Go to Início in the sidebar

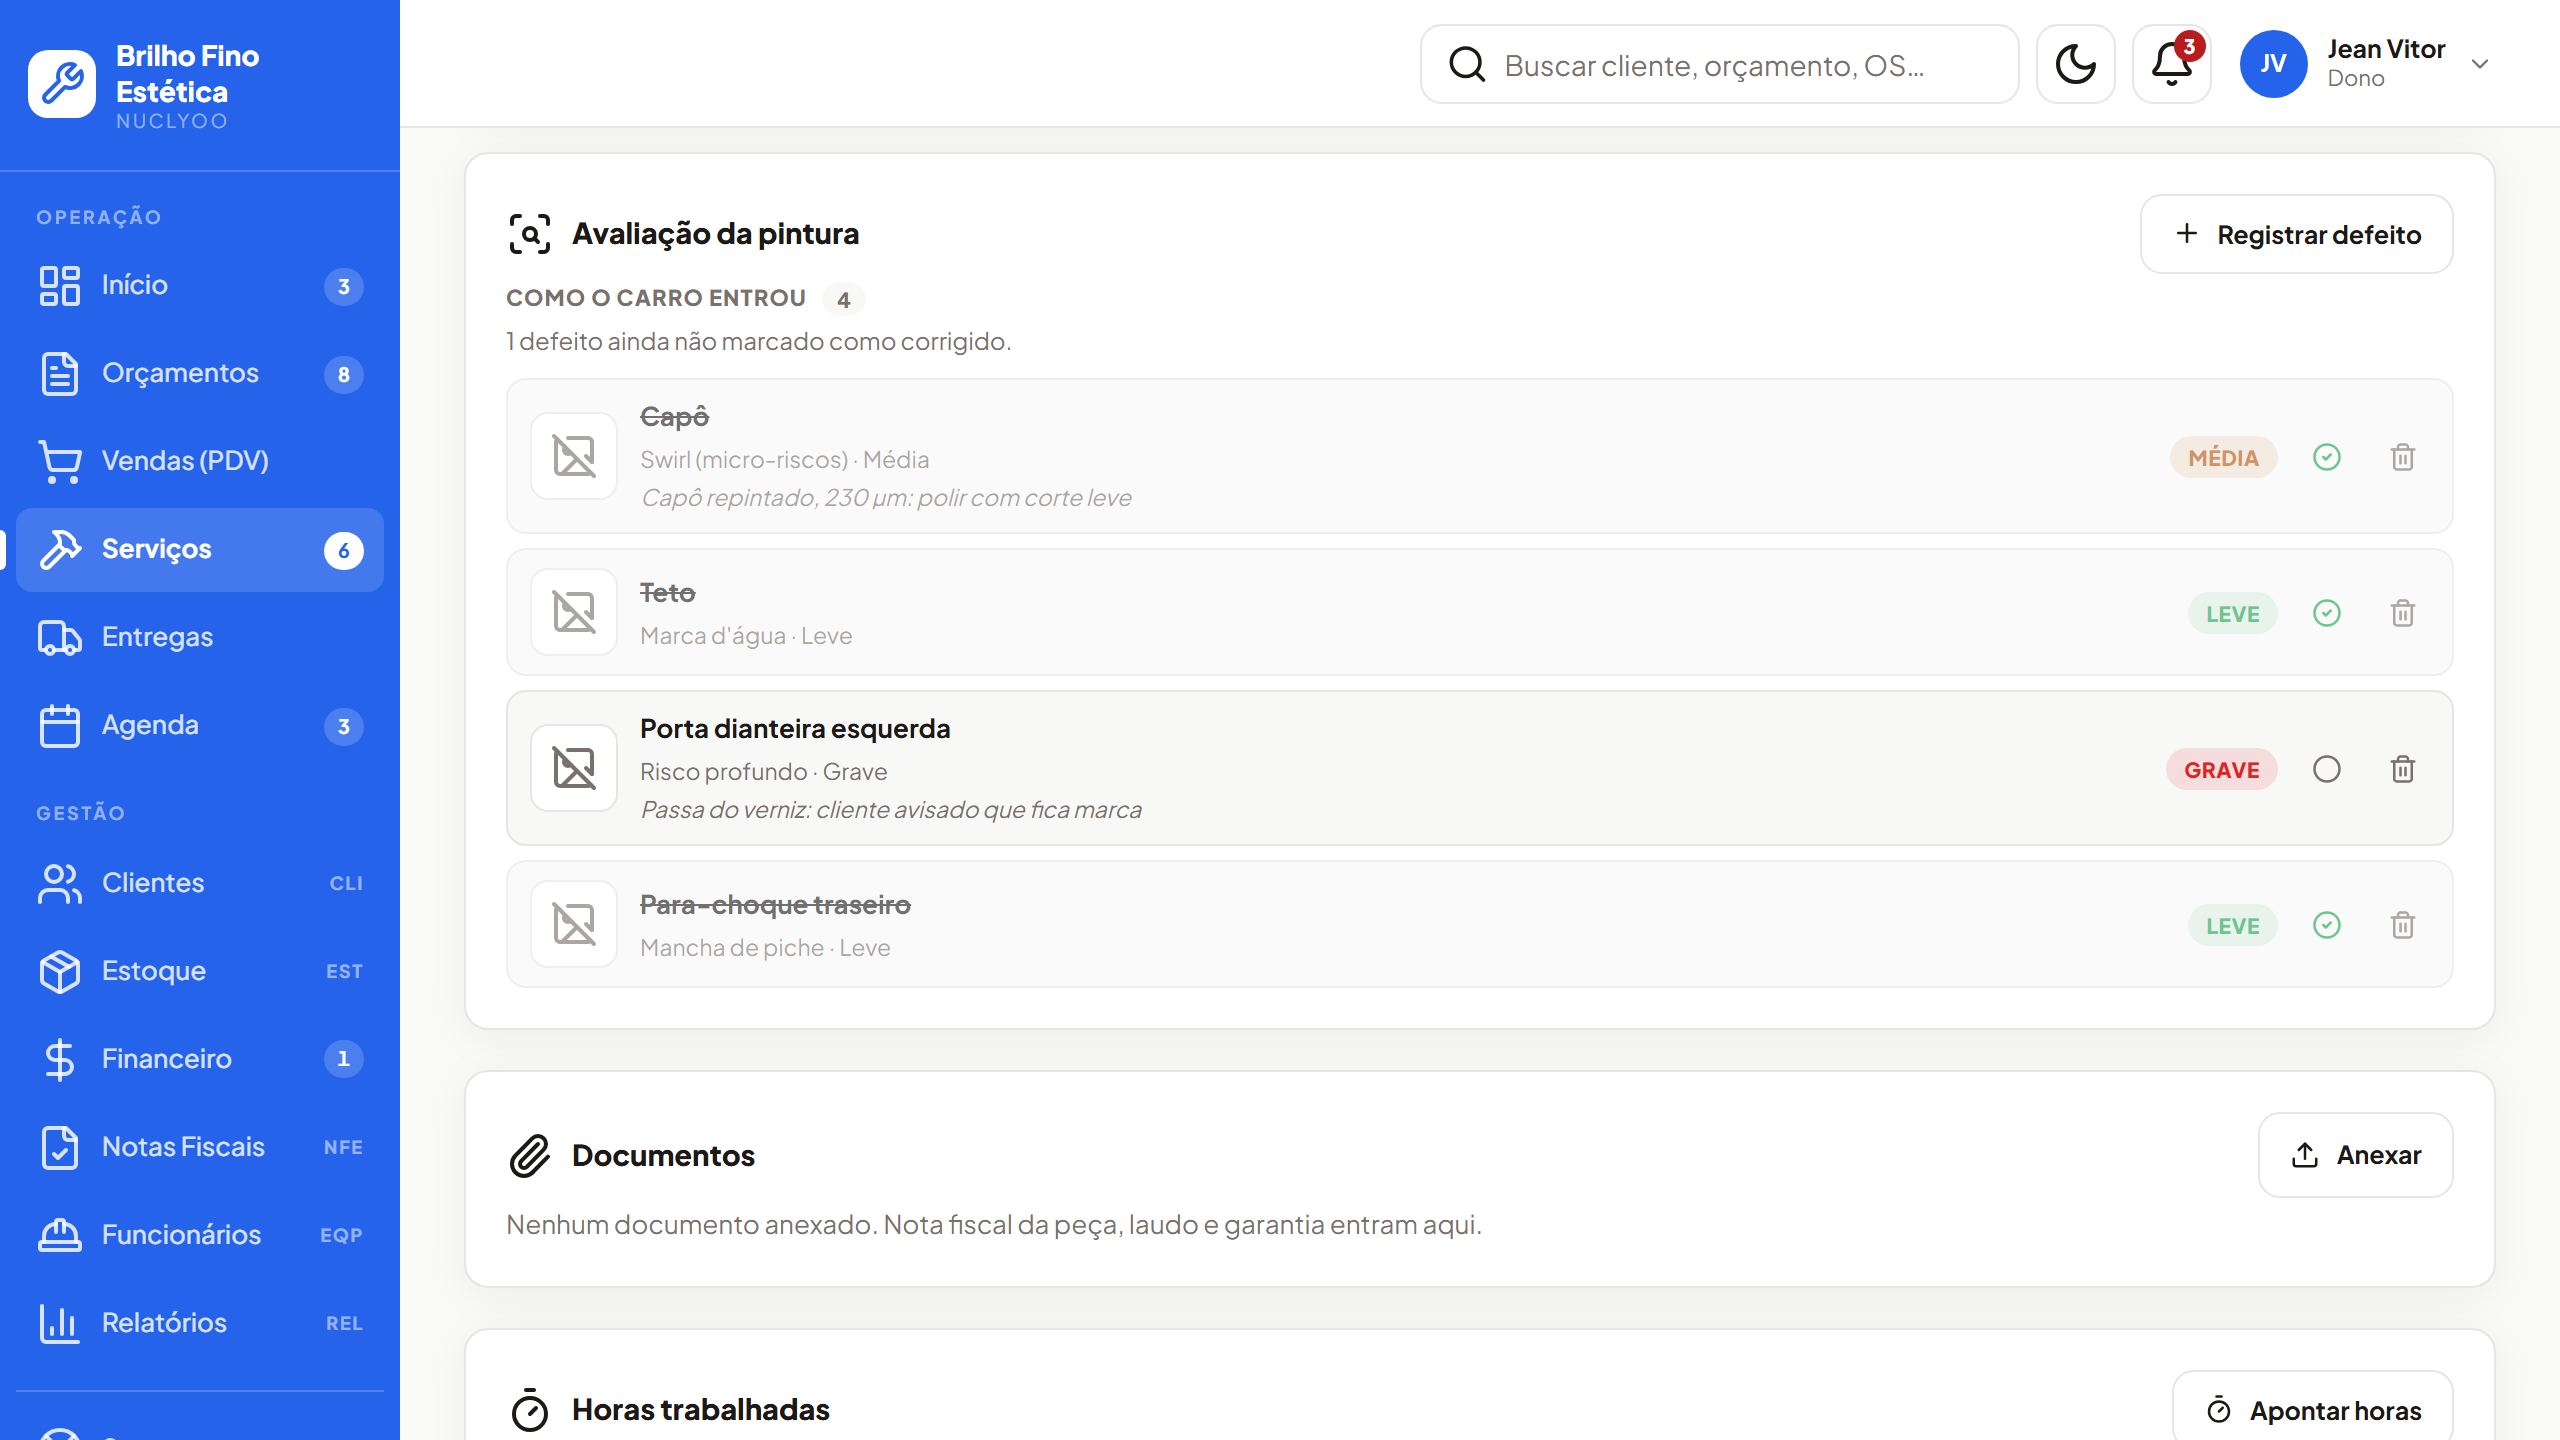point(200,285)
